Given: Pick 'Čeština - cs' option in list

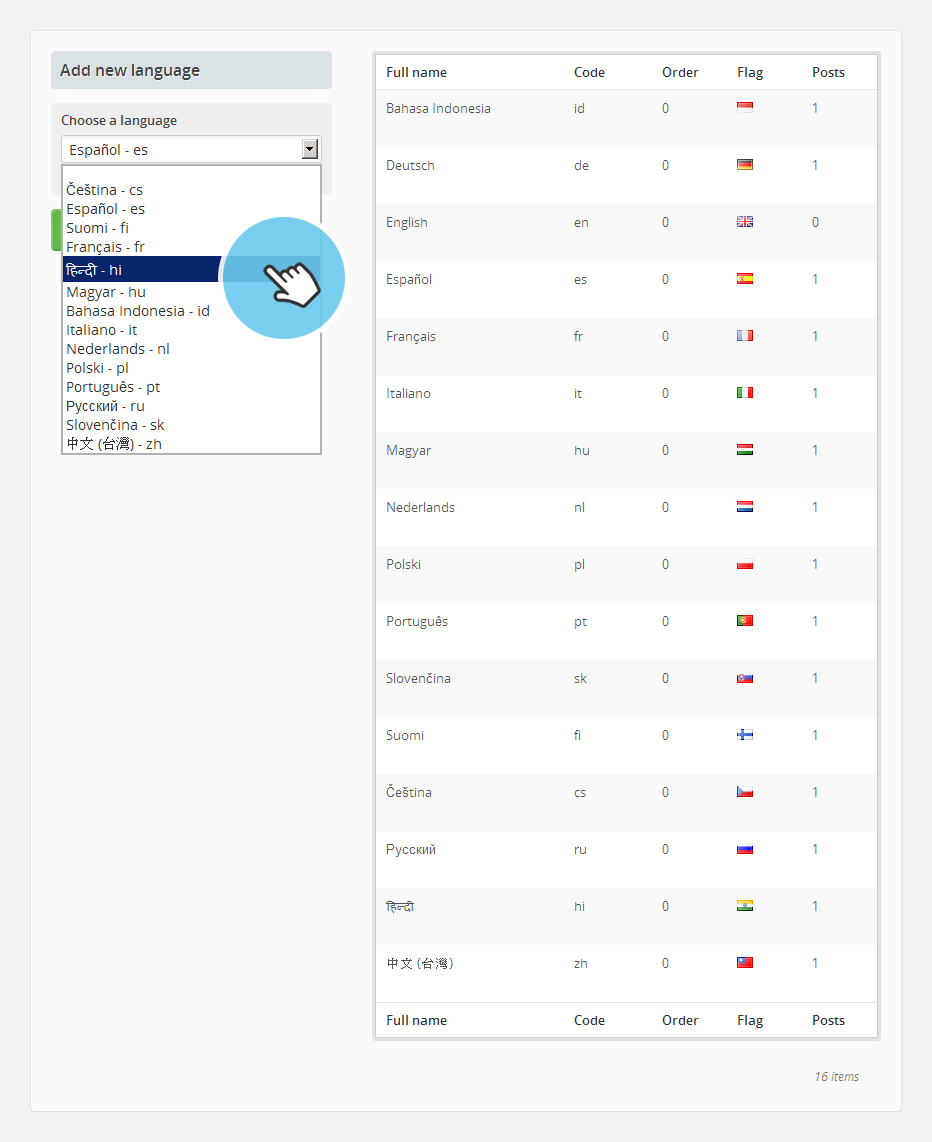Looking at the screenshot, I should [104, 189].
